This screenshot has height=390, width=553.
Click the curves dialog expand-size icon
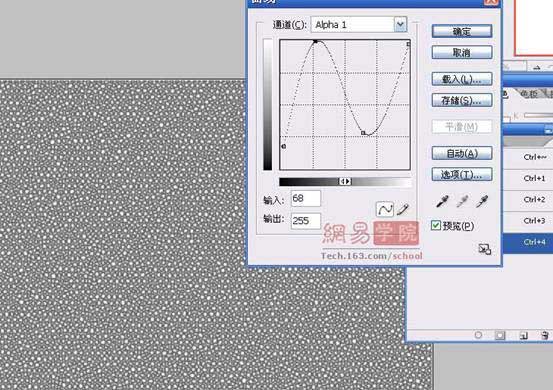[485, 249]
